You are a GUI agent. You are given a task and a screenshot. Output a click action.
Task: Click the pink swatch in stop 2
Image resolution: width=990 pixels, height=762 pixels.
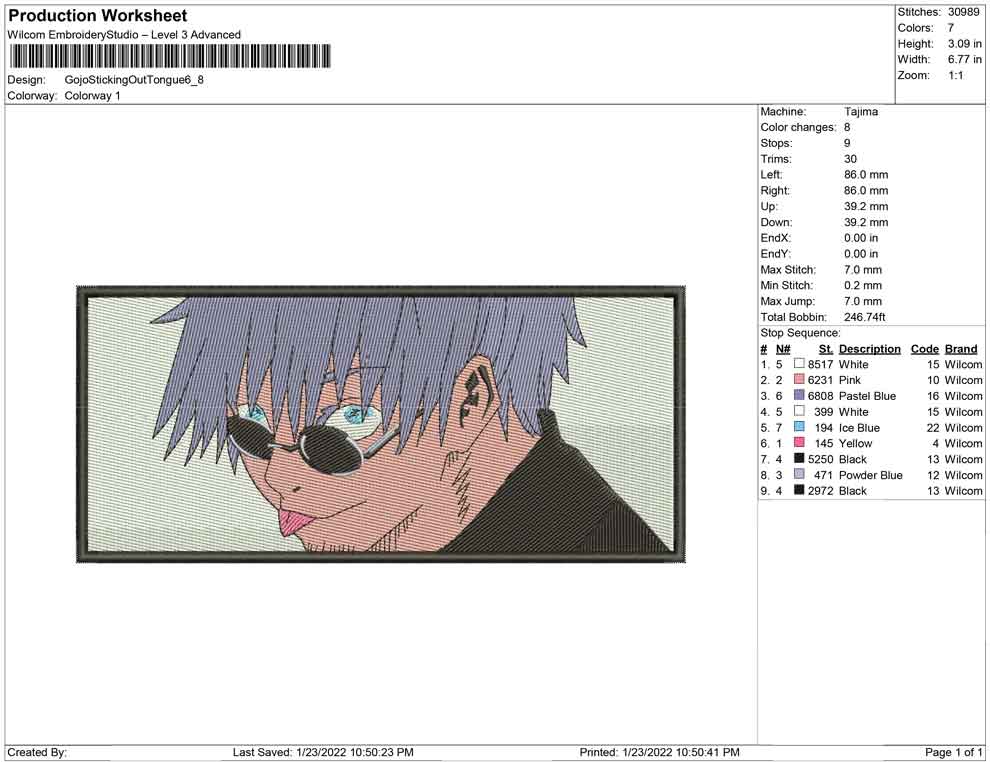pos(799,379)
